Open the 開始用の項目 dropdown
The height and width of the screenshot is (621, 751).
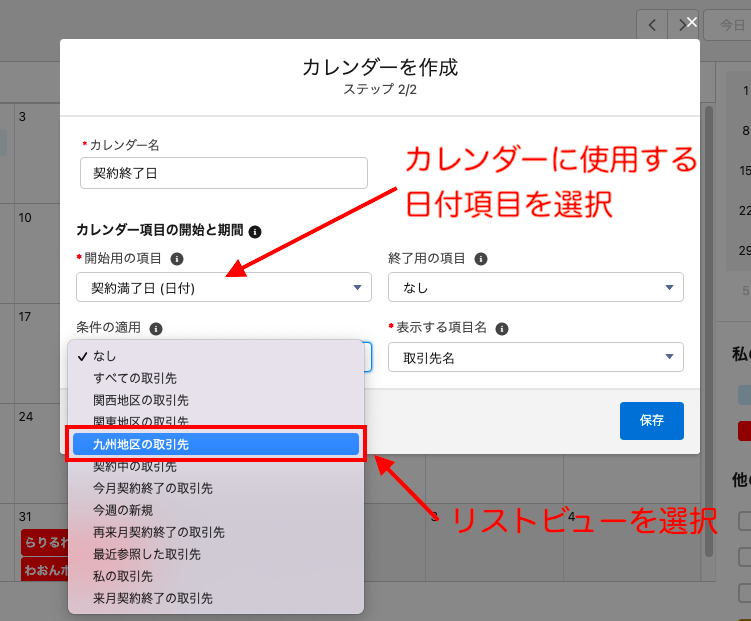224,287
